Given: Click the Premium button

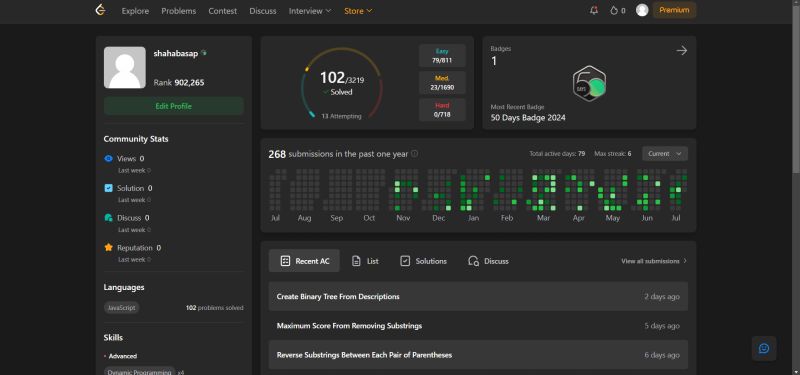Looking at the screenshot, I should (674, 10).
